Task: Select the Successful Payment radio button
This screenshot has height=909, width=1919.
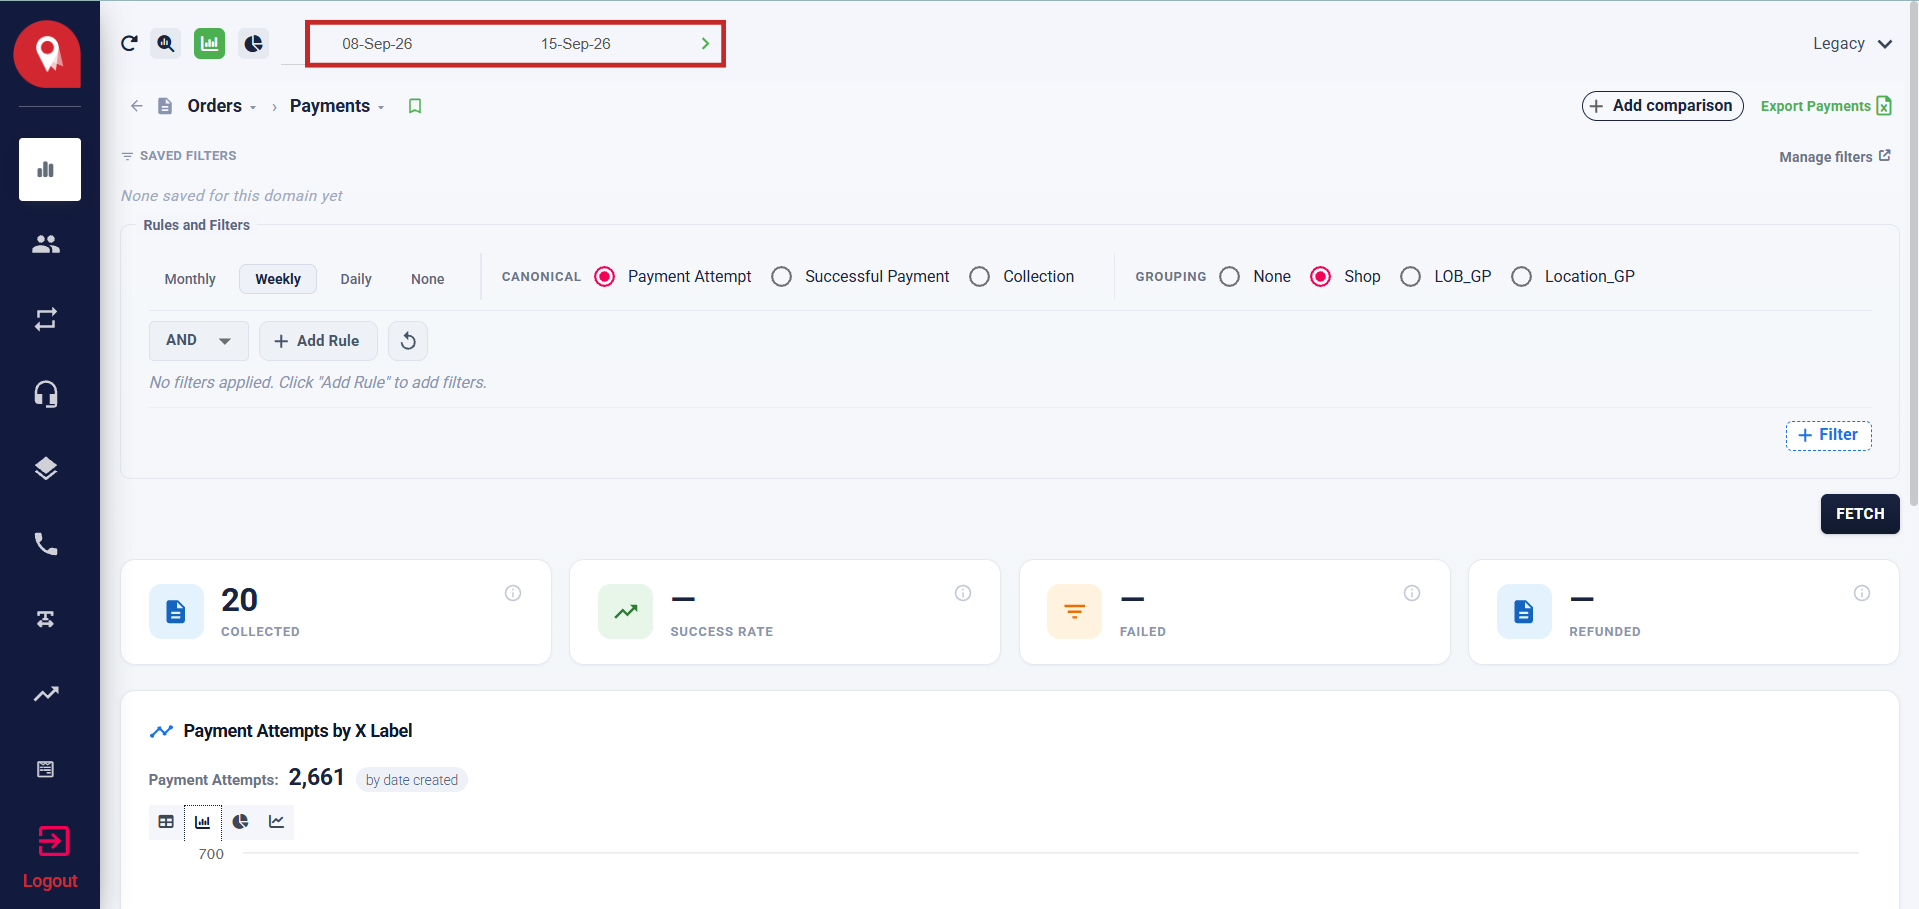Action: coord(782,277)
